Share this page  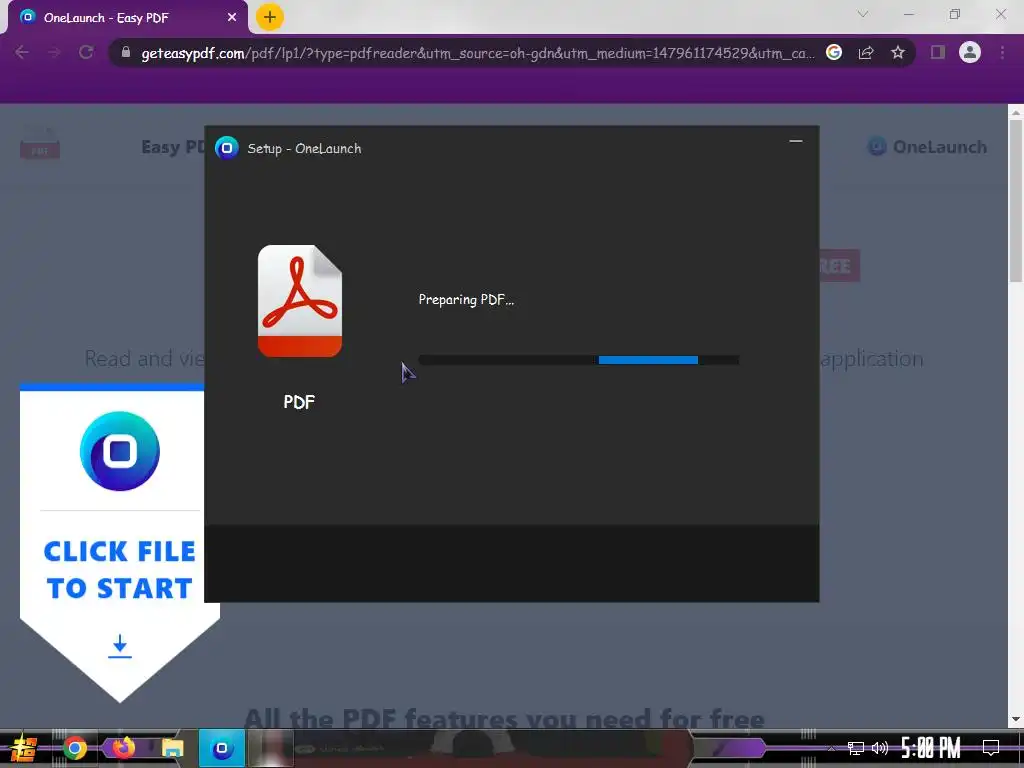pyautogui.click(x=866, y=52)
